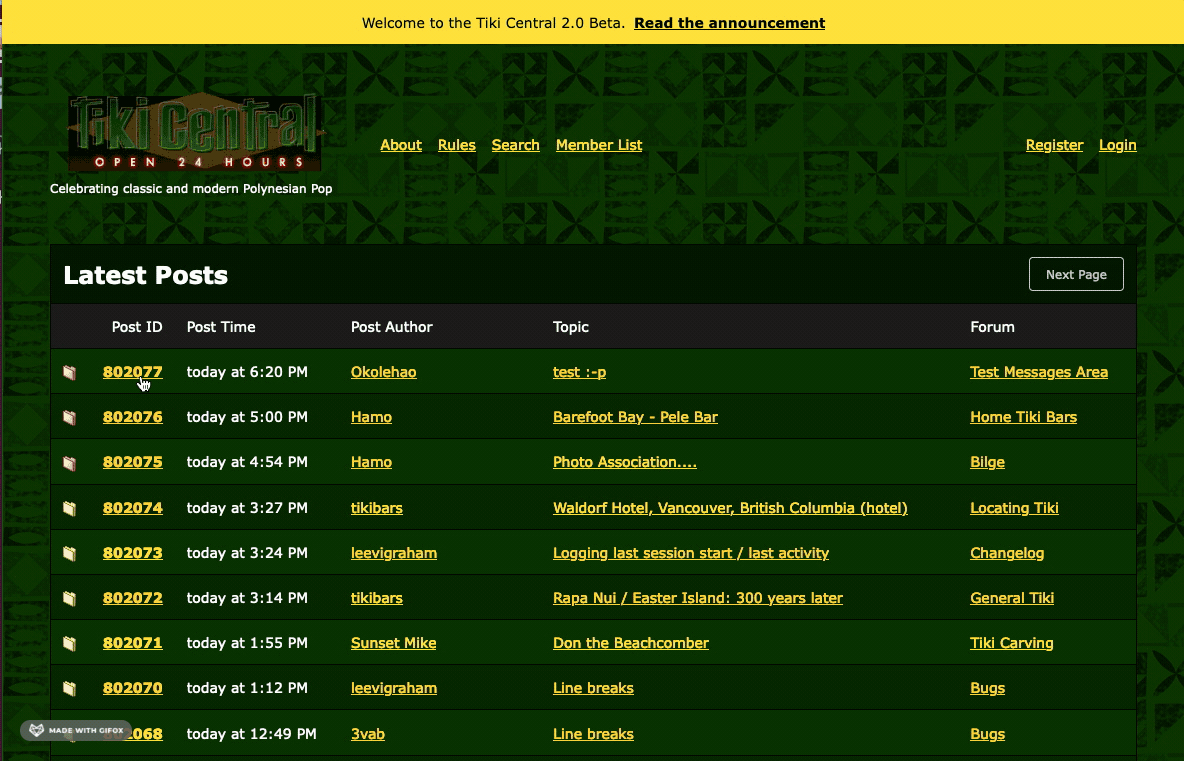The height and width of the screenshot is (761, 1184).
Task: Open the Don the Beachcomber topic
Action: [x=631, y=643]
